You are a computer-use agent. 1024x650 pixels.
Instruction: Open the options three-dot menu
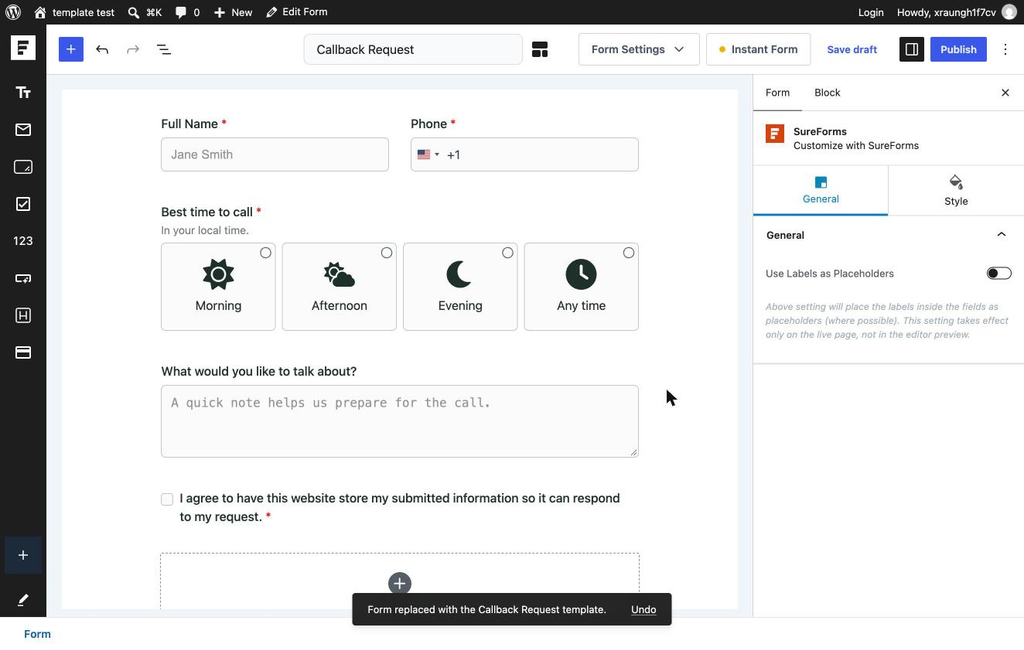click(x=1005, y=50)
